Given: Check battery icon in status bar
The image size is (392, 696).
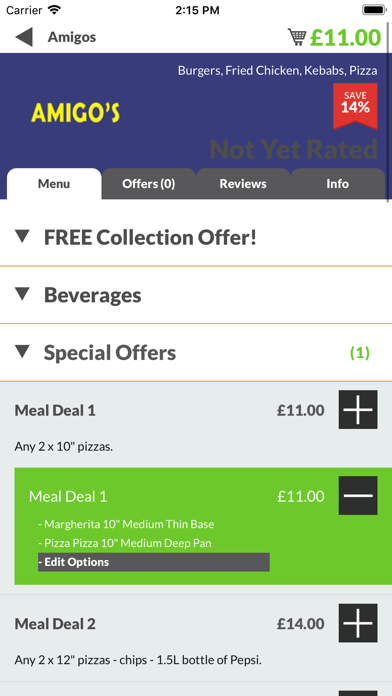Looking at the screenshot, I should (x=375, y=10).
